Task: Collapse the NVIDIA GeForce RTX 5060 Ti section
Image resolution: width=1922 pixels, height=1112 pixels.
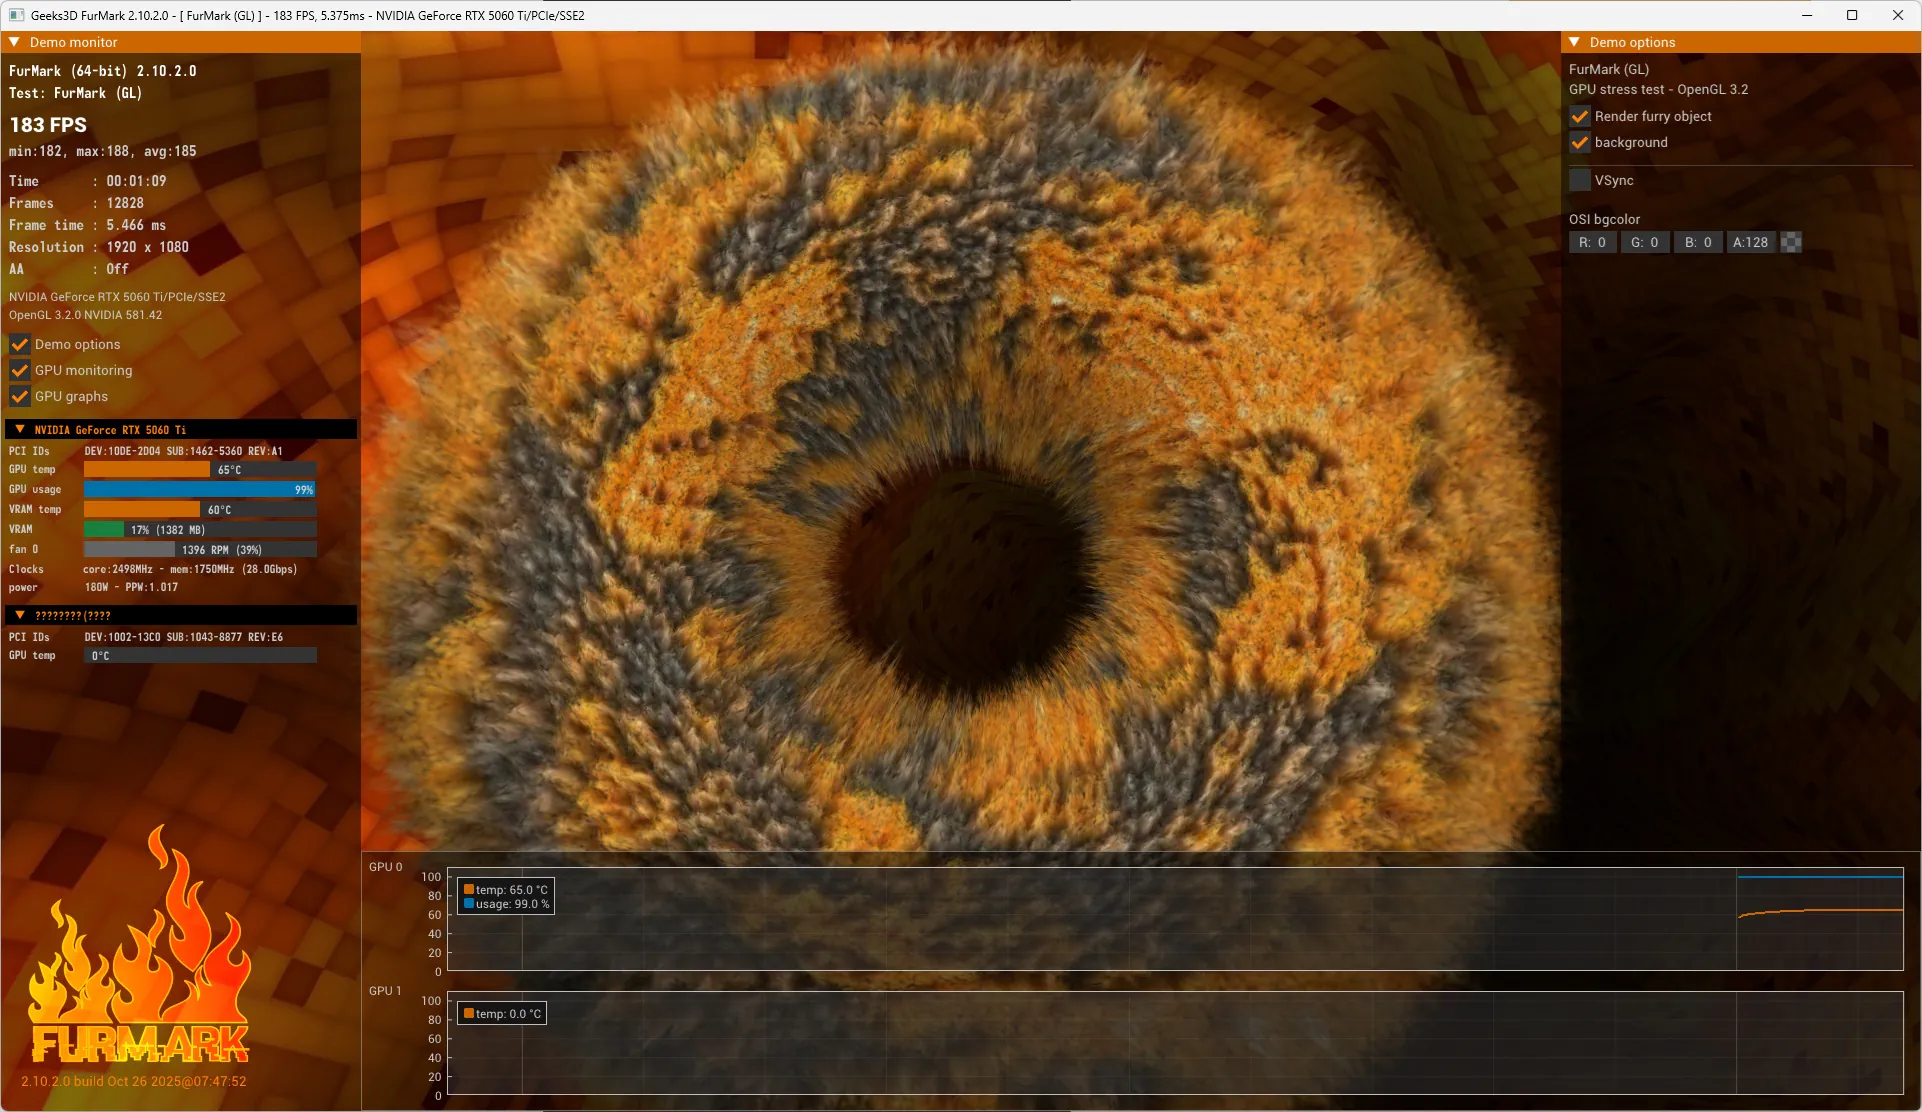Action: [20, 430]
